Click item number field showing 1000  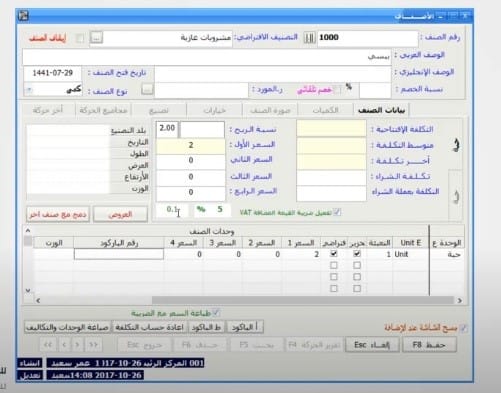coord(367,38)
